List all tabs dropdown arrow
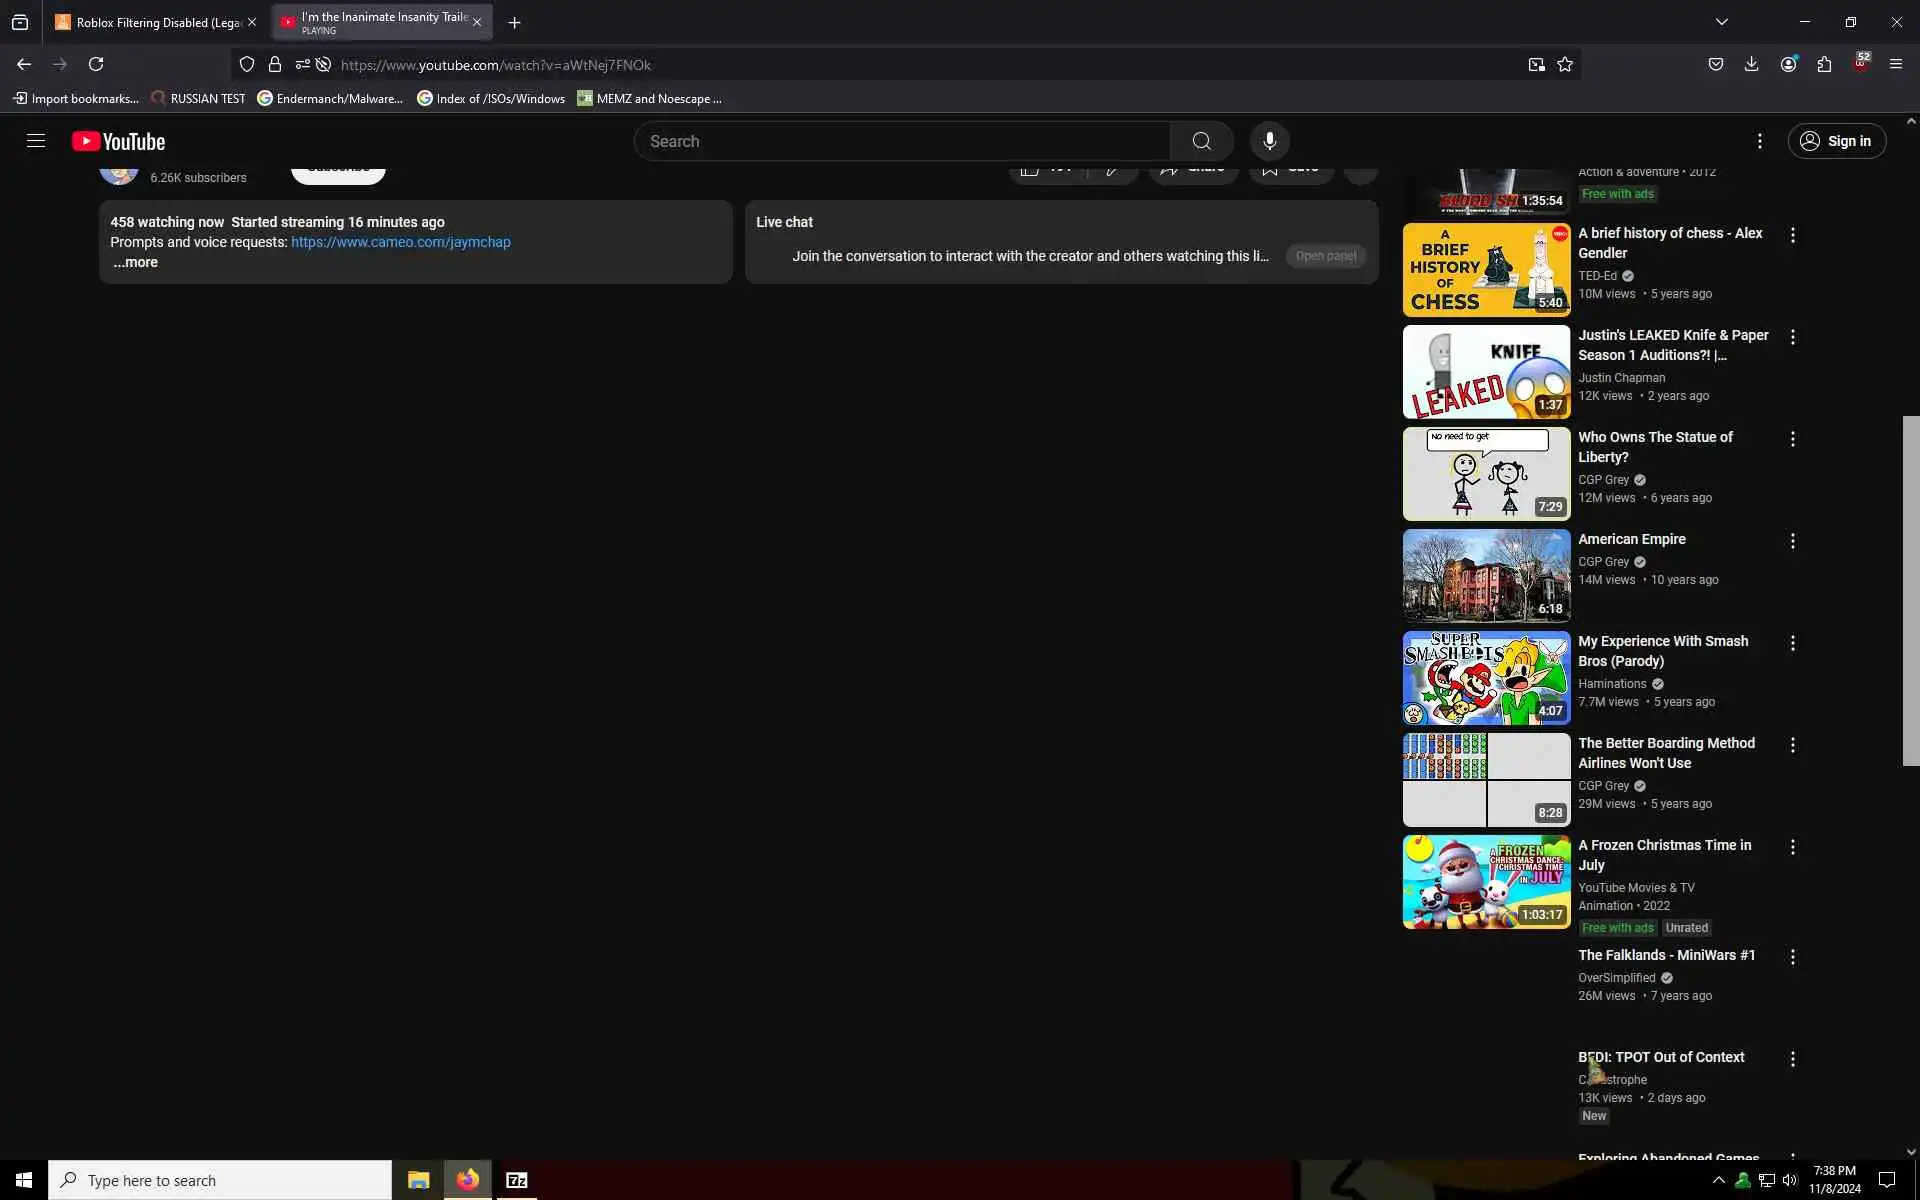Viewport: 1920px width, 1200px height. [x=1721, y=22]
